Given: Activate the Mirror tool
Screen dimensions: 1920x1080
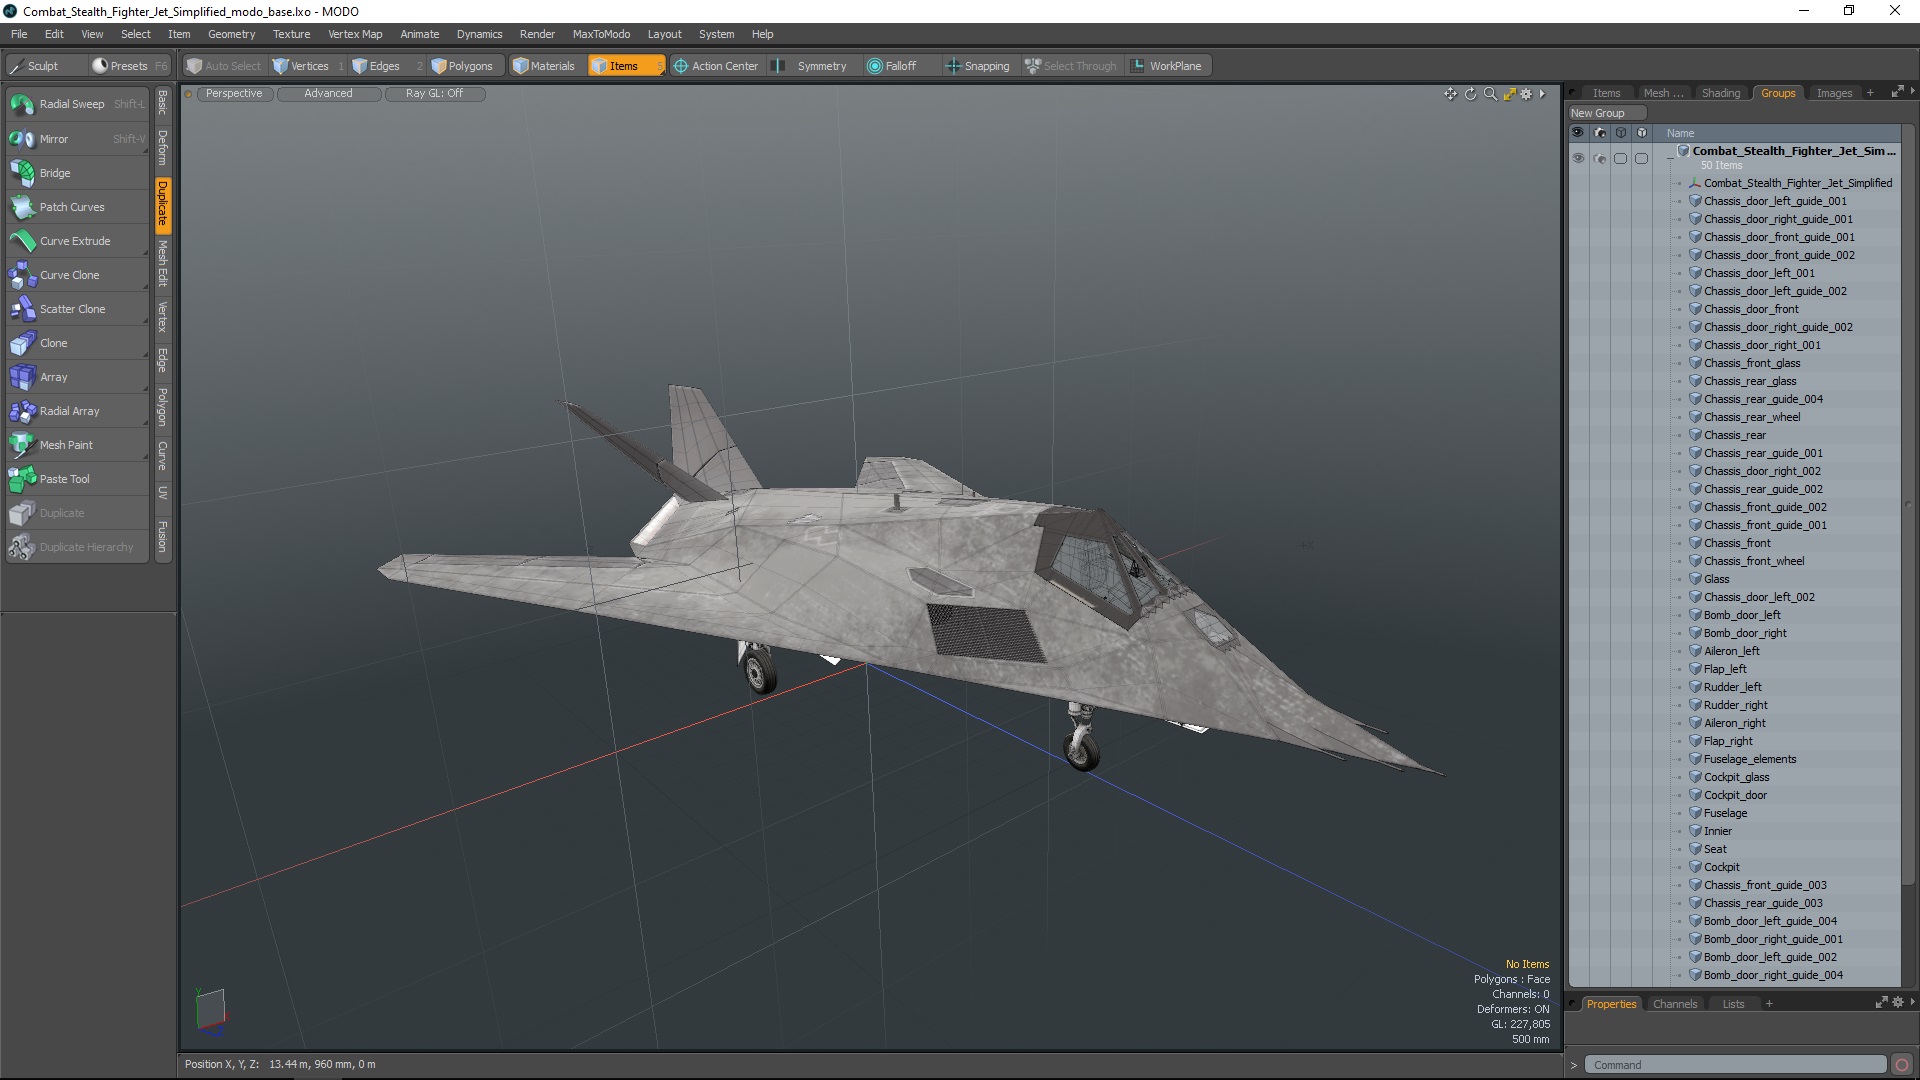Looking at the screenshot, I should point(54,139).
